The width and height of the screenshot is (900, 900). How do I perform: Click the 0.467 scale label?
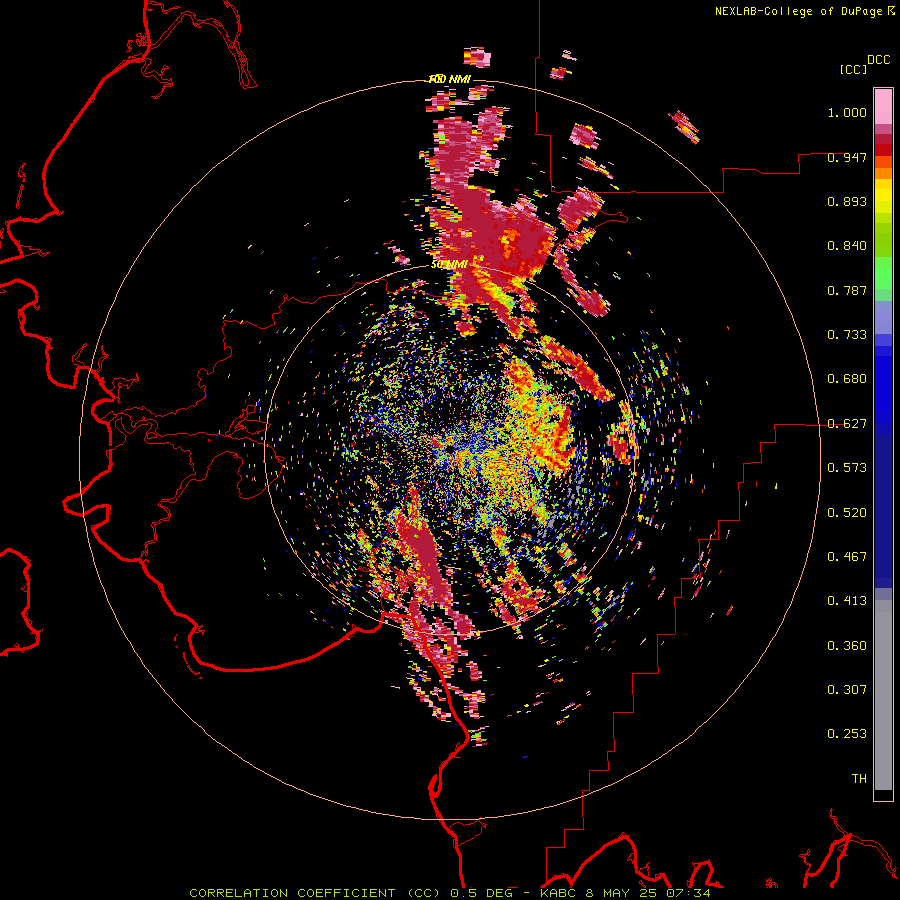pyautogui.click(x=847, y=557)
